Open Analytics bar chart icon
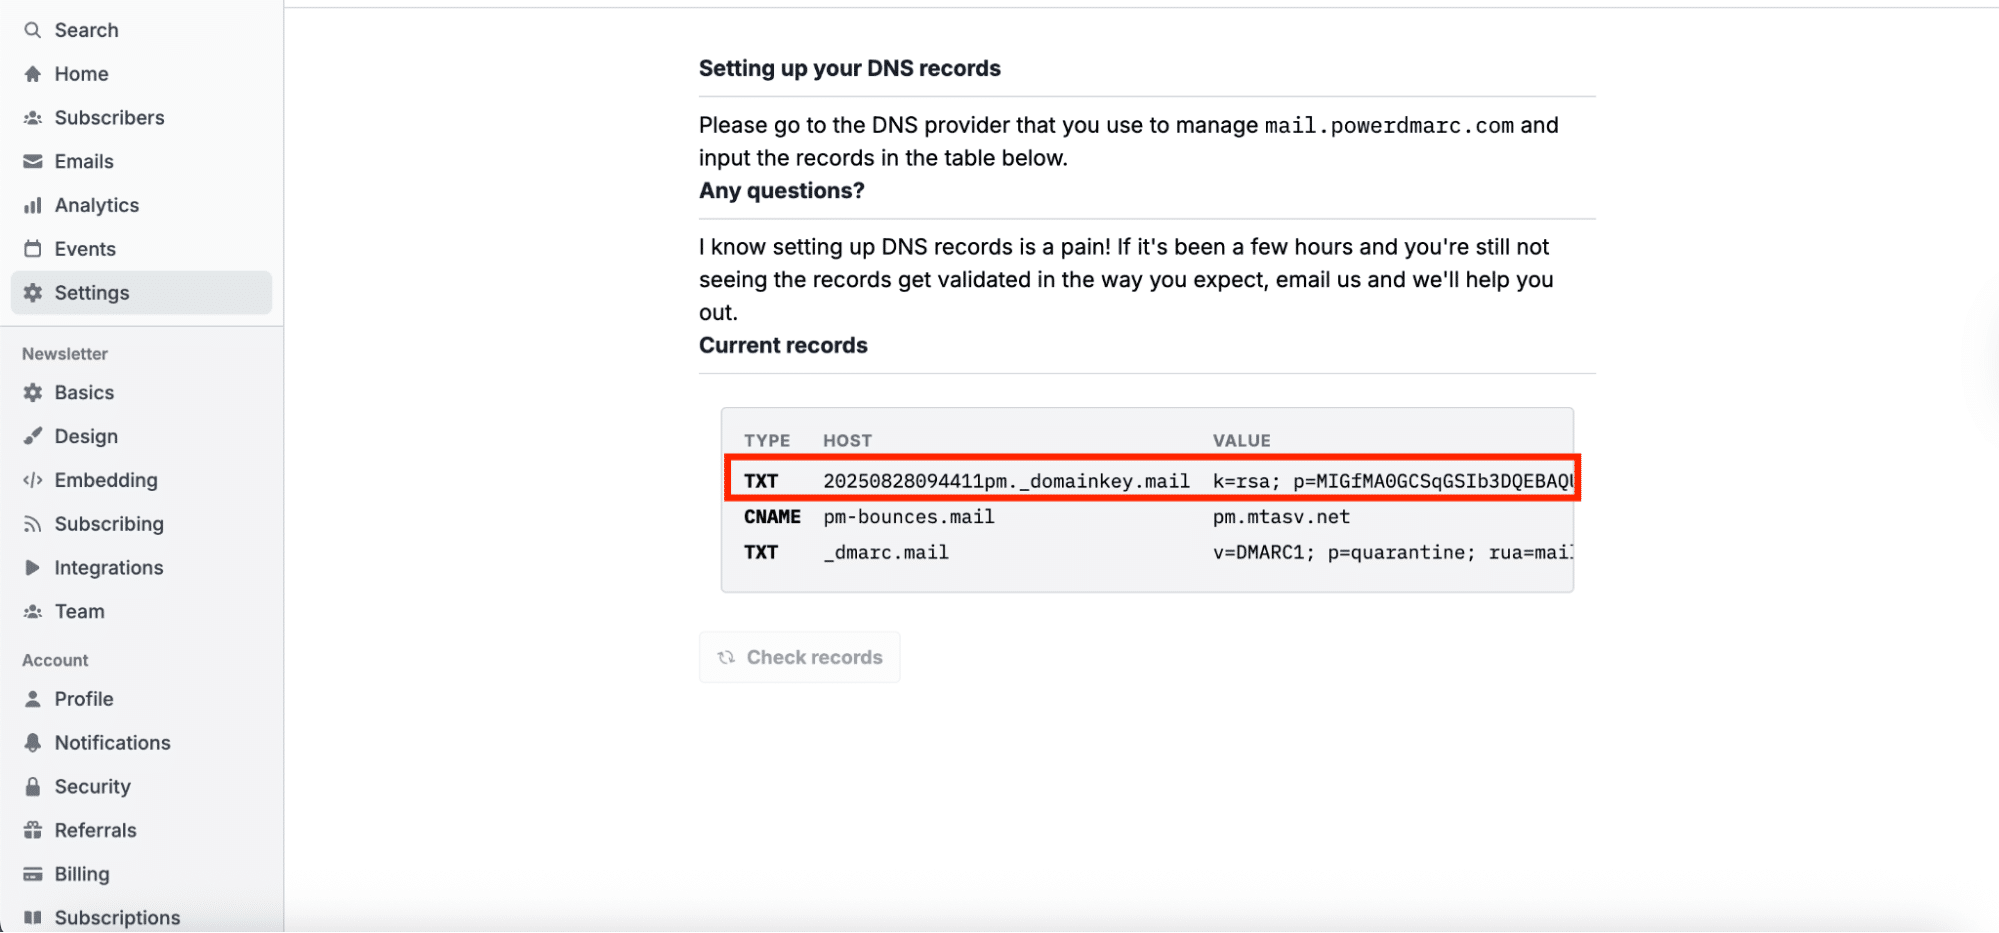The image size is (1999, 933). (x=33, y=205)
